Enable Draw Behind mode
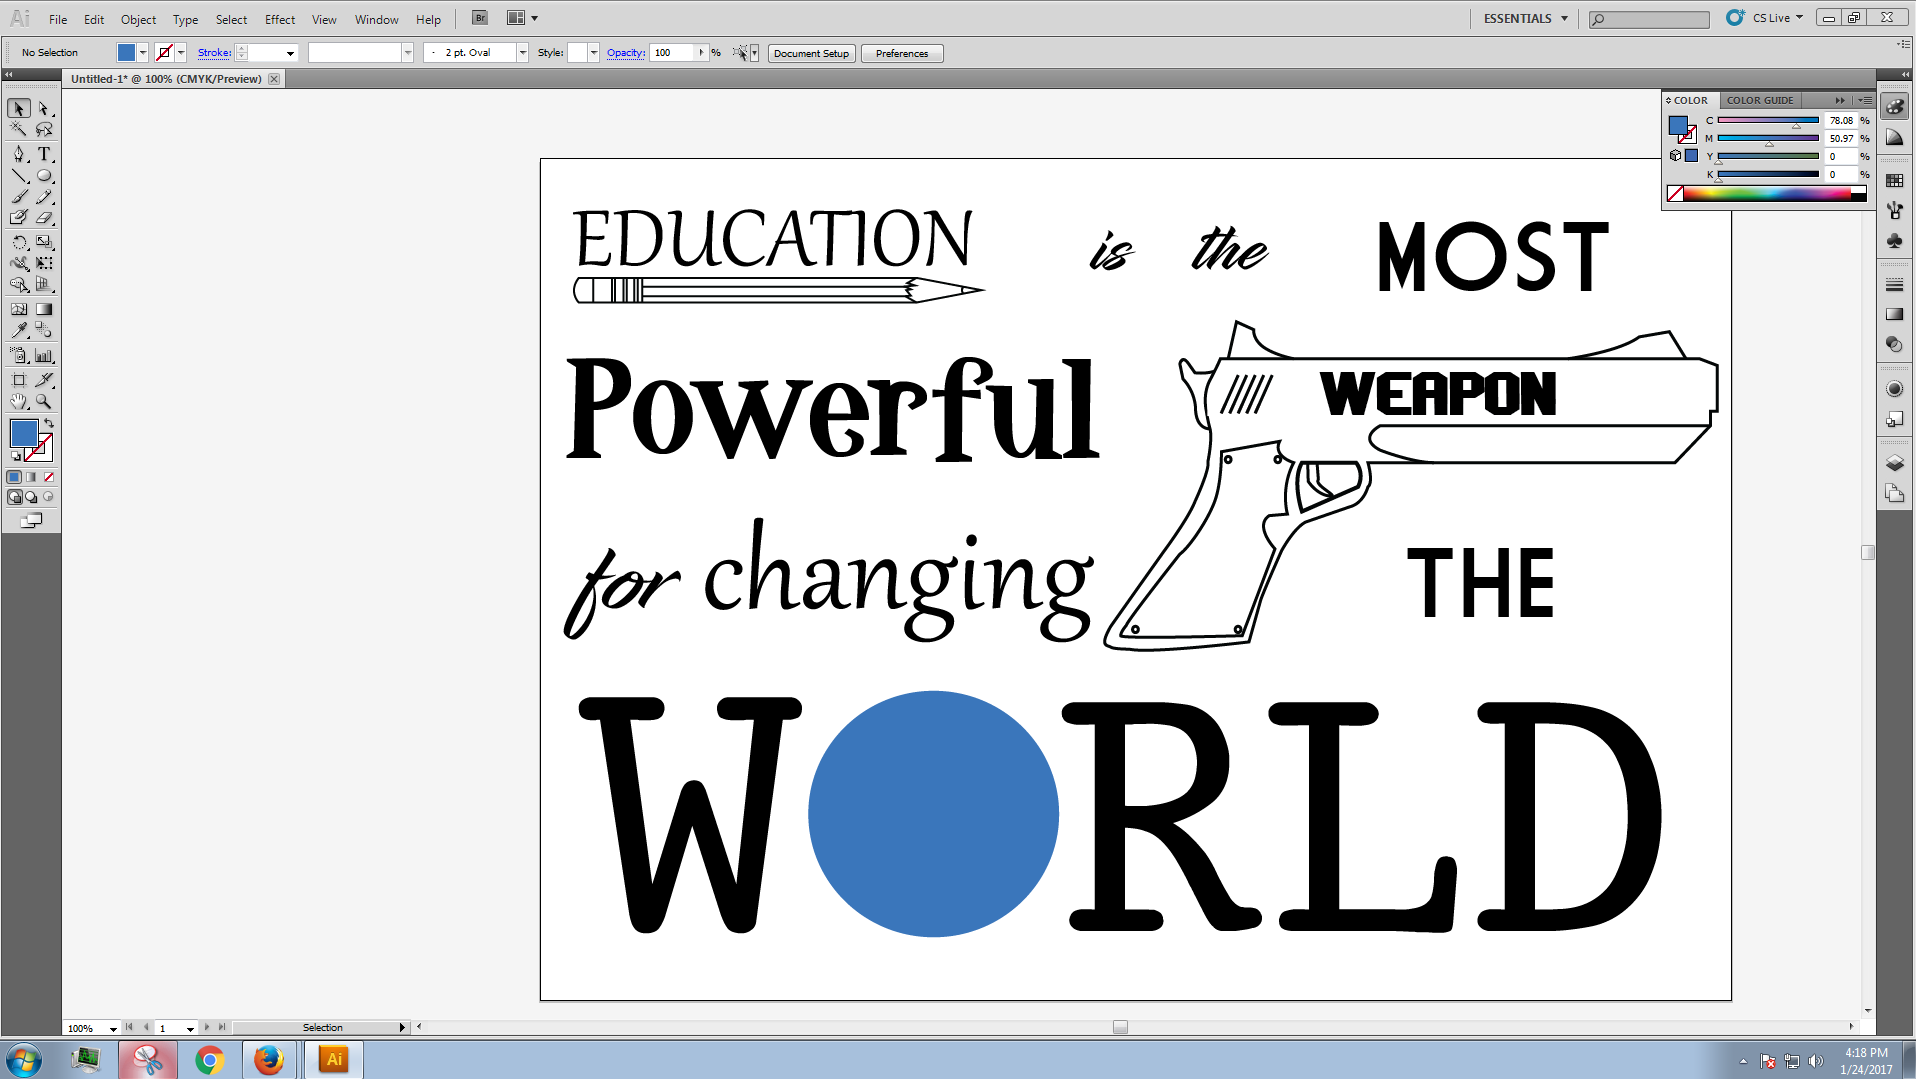1916x1079 pixels. [31, 497]
